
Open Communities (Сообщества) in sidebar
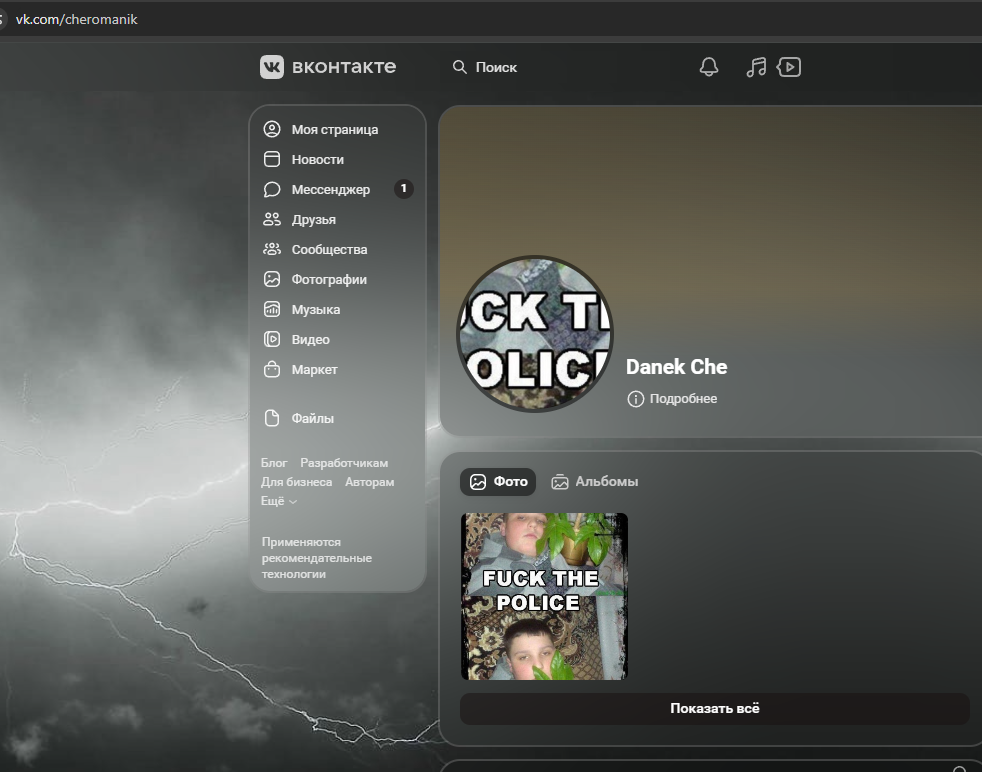(x=329, y=249)
